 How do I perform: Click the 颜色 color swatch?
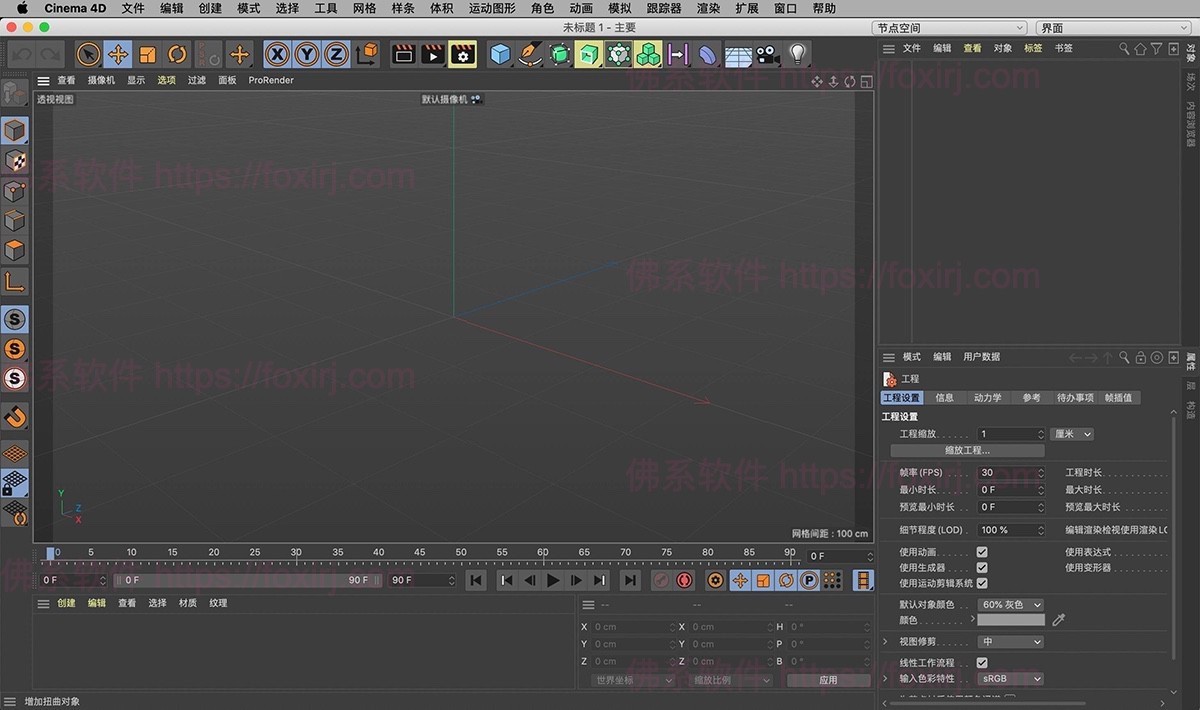pos(1010,618)
